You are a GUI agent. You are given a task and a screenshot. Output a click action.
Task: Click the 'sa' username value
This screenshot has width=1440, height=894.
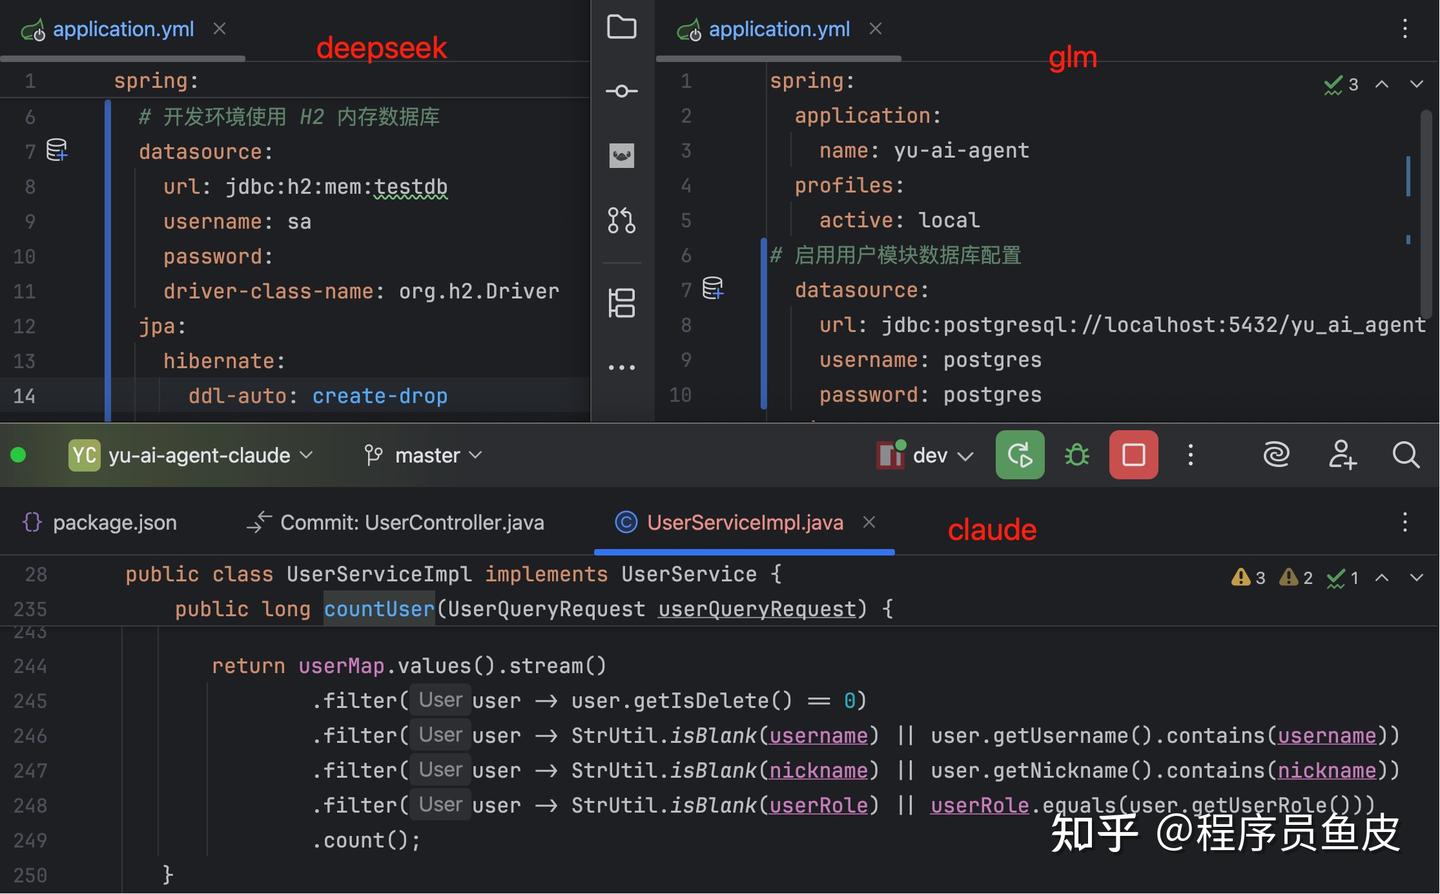pos(299,222)
